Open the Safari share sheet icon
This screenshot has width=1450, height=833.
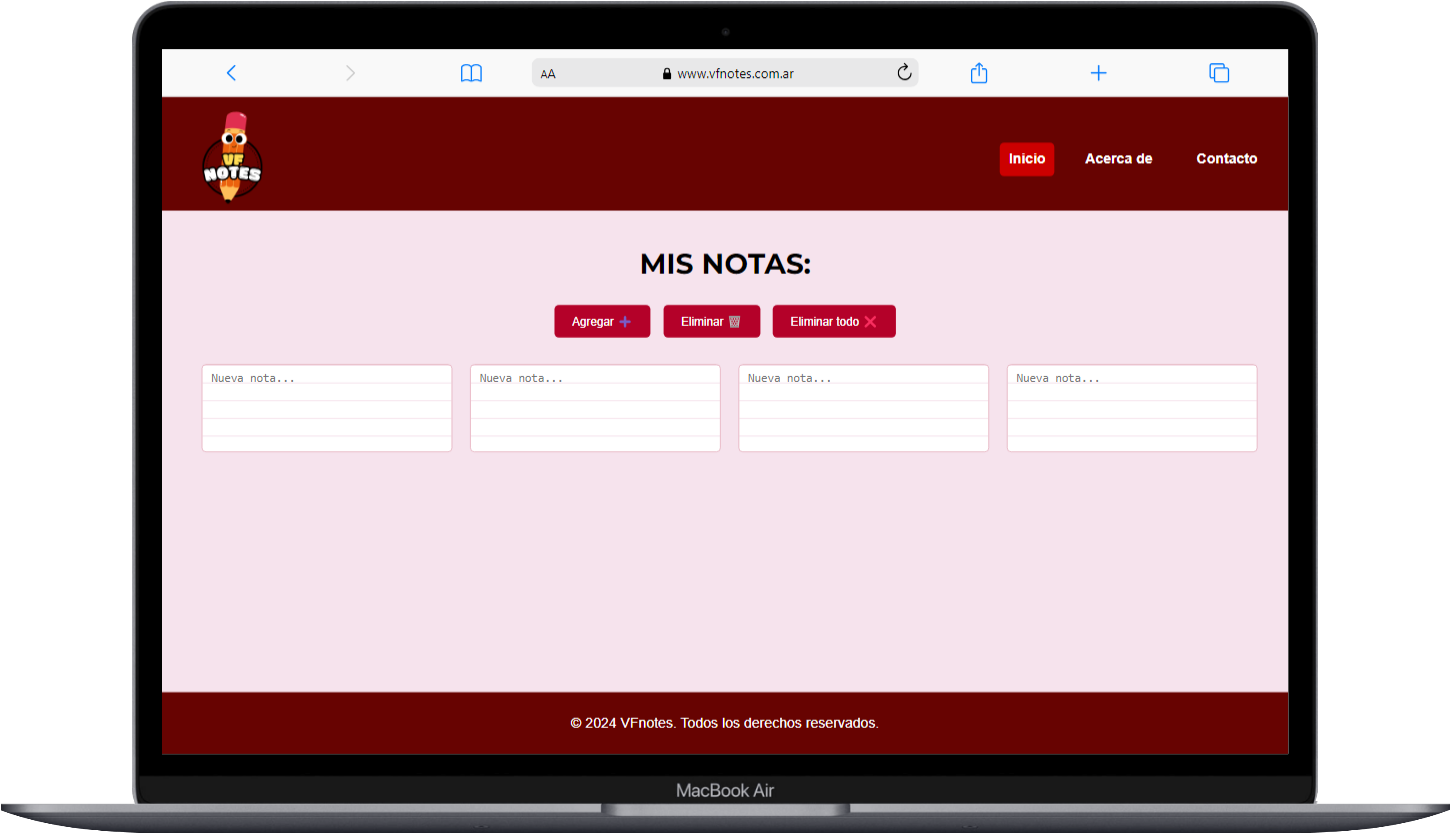pos(978,72)
